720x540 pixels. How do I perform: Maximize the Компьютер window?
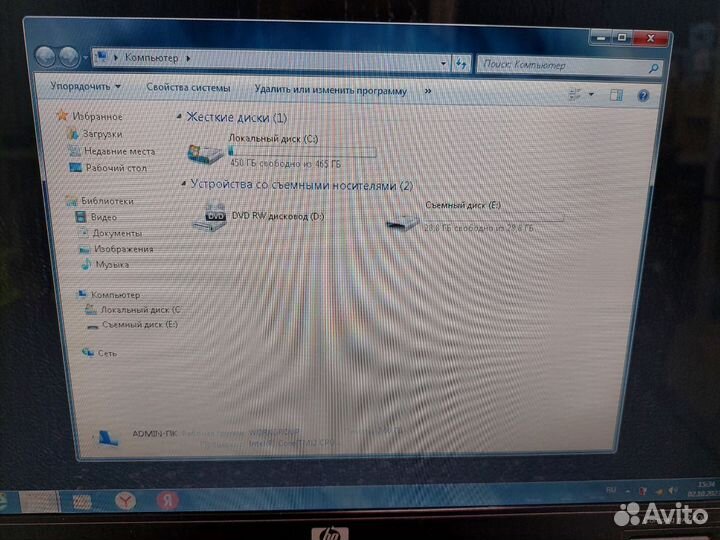coord(622,37)
